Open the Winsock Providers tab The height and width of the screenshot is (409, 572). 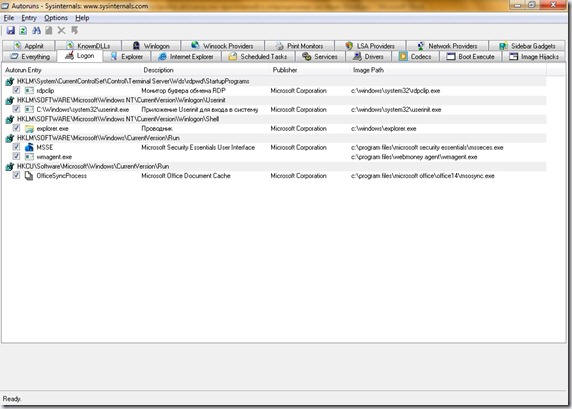pos(222,46)
